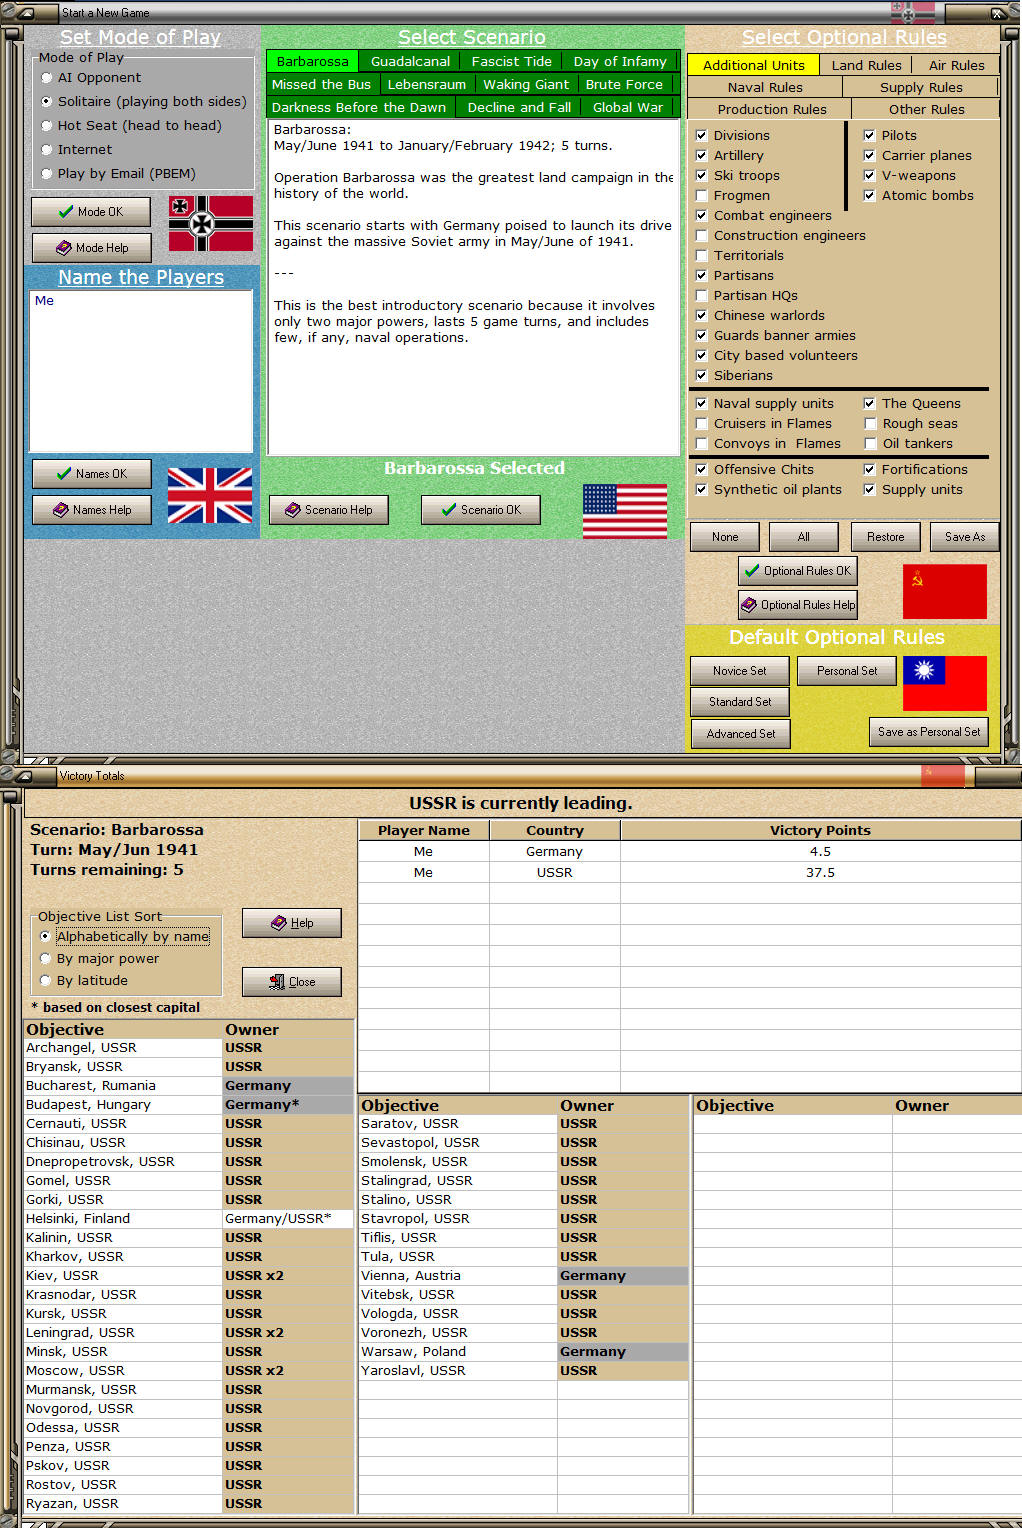Open the Naval Rules tab
The height and width of the screenshot is (1530, 1022).
[x=765, y=87]
